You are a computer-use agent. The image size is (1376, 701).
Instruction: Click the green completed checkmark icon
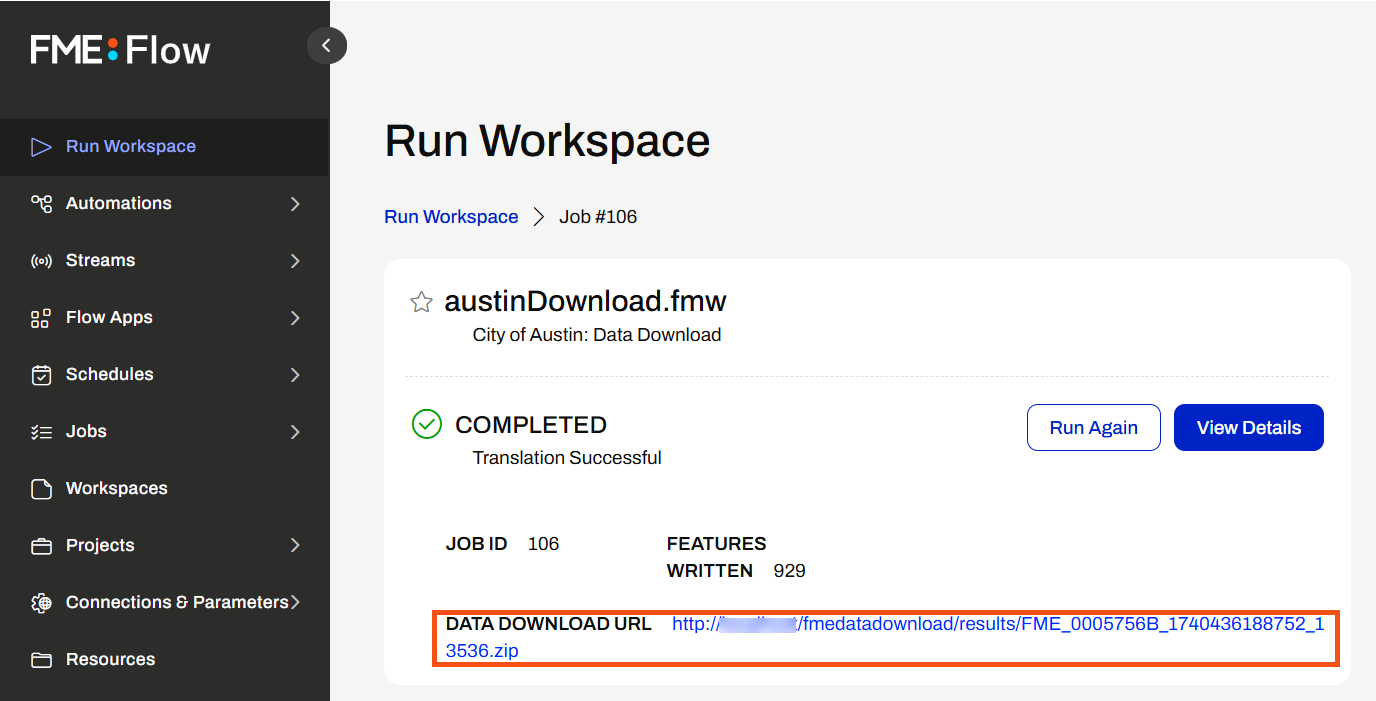click(x=427, y=425)
